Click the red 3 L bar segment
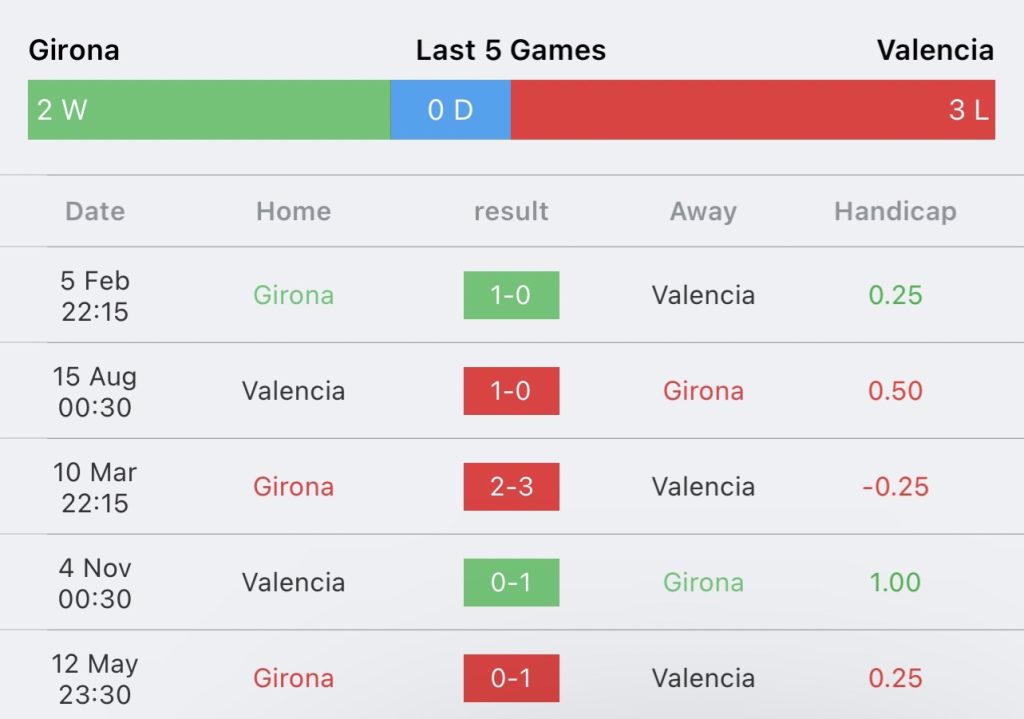1024x719 pixels. tap(753, 110)
